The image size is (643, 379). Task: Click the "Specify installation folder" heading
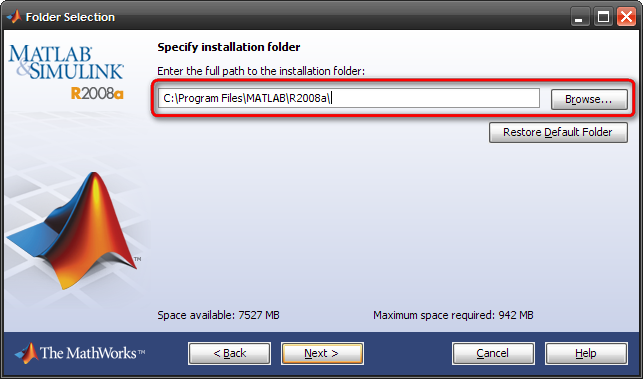229,47
